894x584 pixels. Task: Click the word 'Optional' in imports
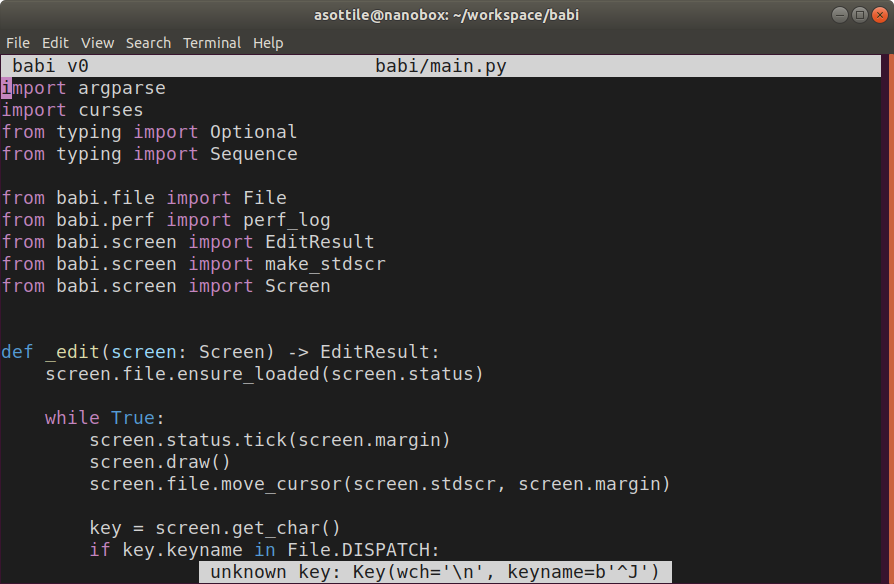[253, 132]
